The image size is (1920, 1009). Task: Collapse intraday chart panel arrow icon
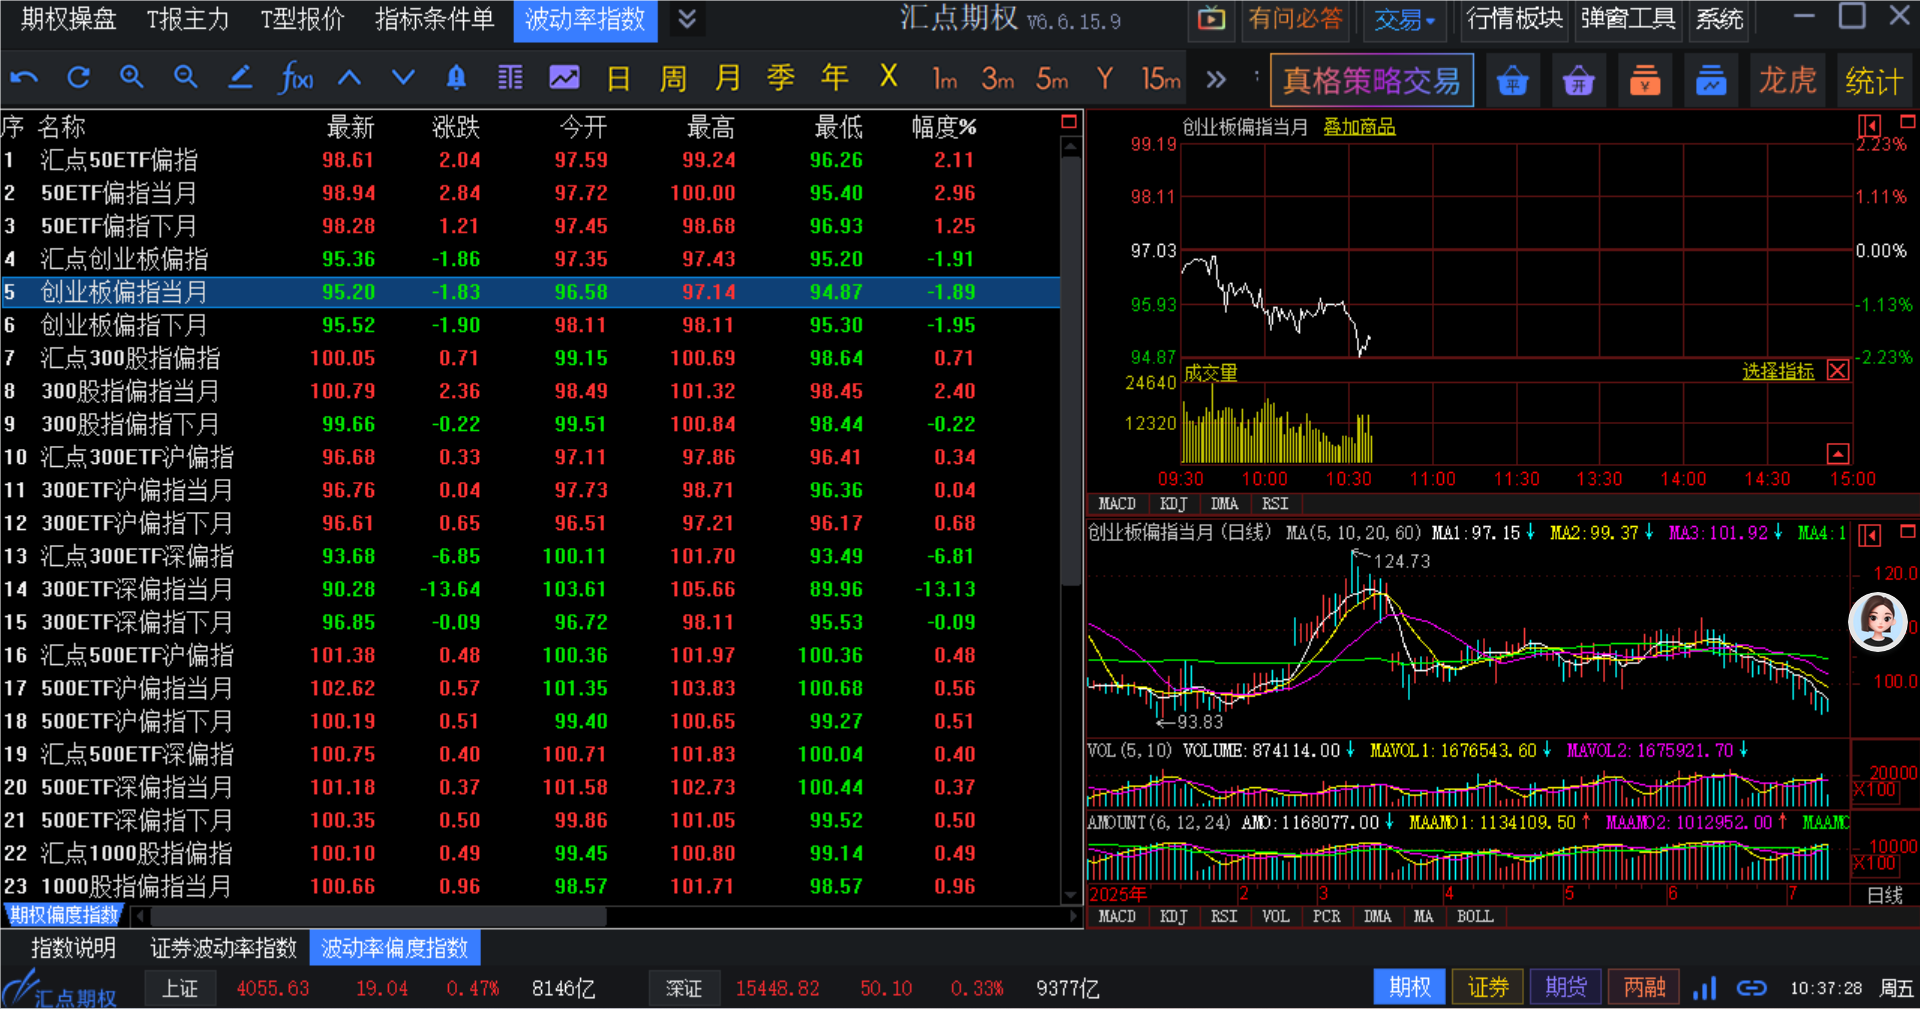click(x=1869, y=126)
